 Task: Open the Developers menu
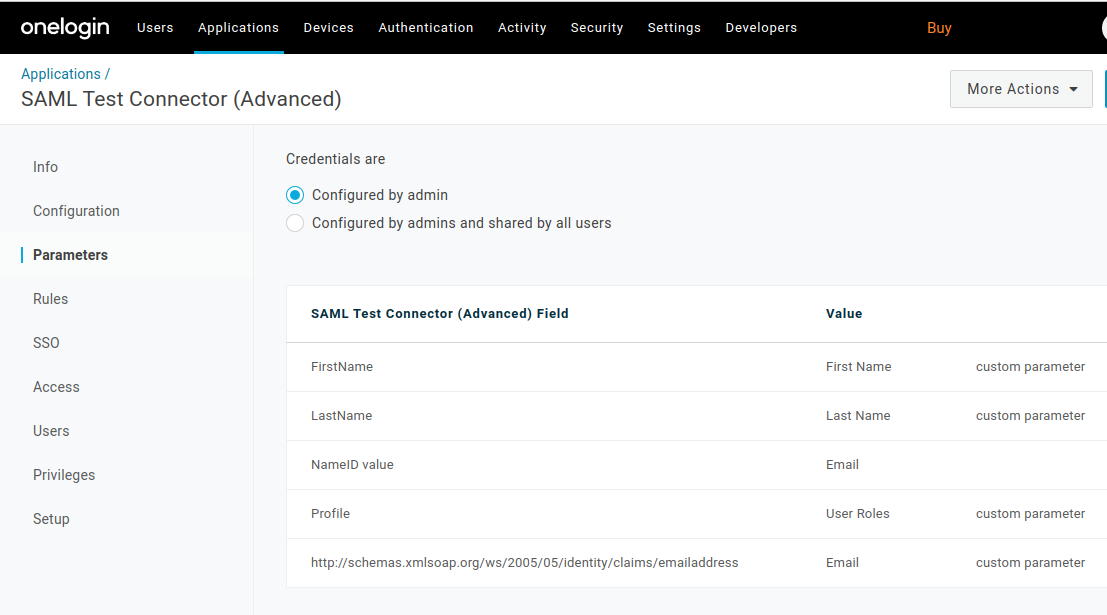tap(761, 28)
